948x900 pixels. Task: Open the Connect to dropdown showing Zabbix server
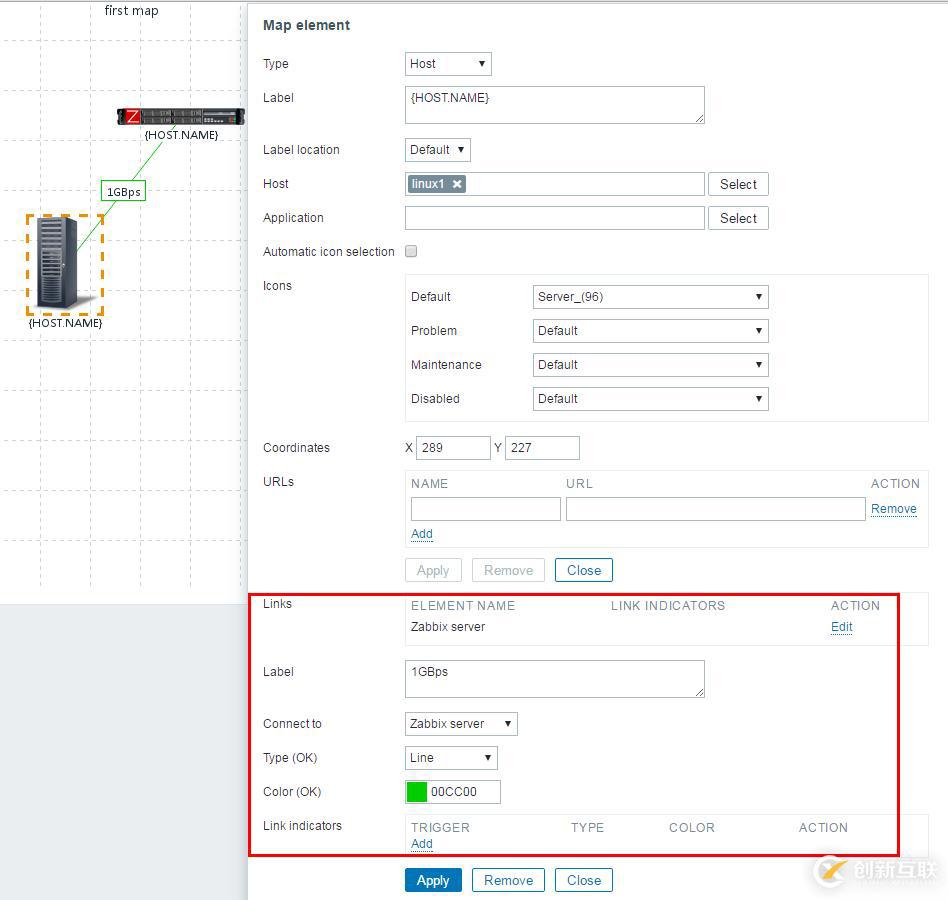point(460,723)
